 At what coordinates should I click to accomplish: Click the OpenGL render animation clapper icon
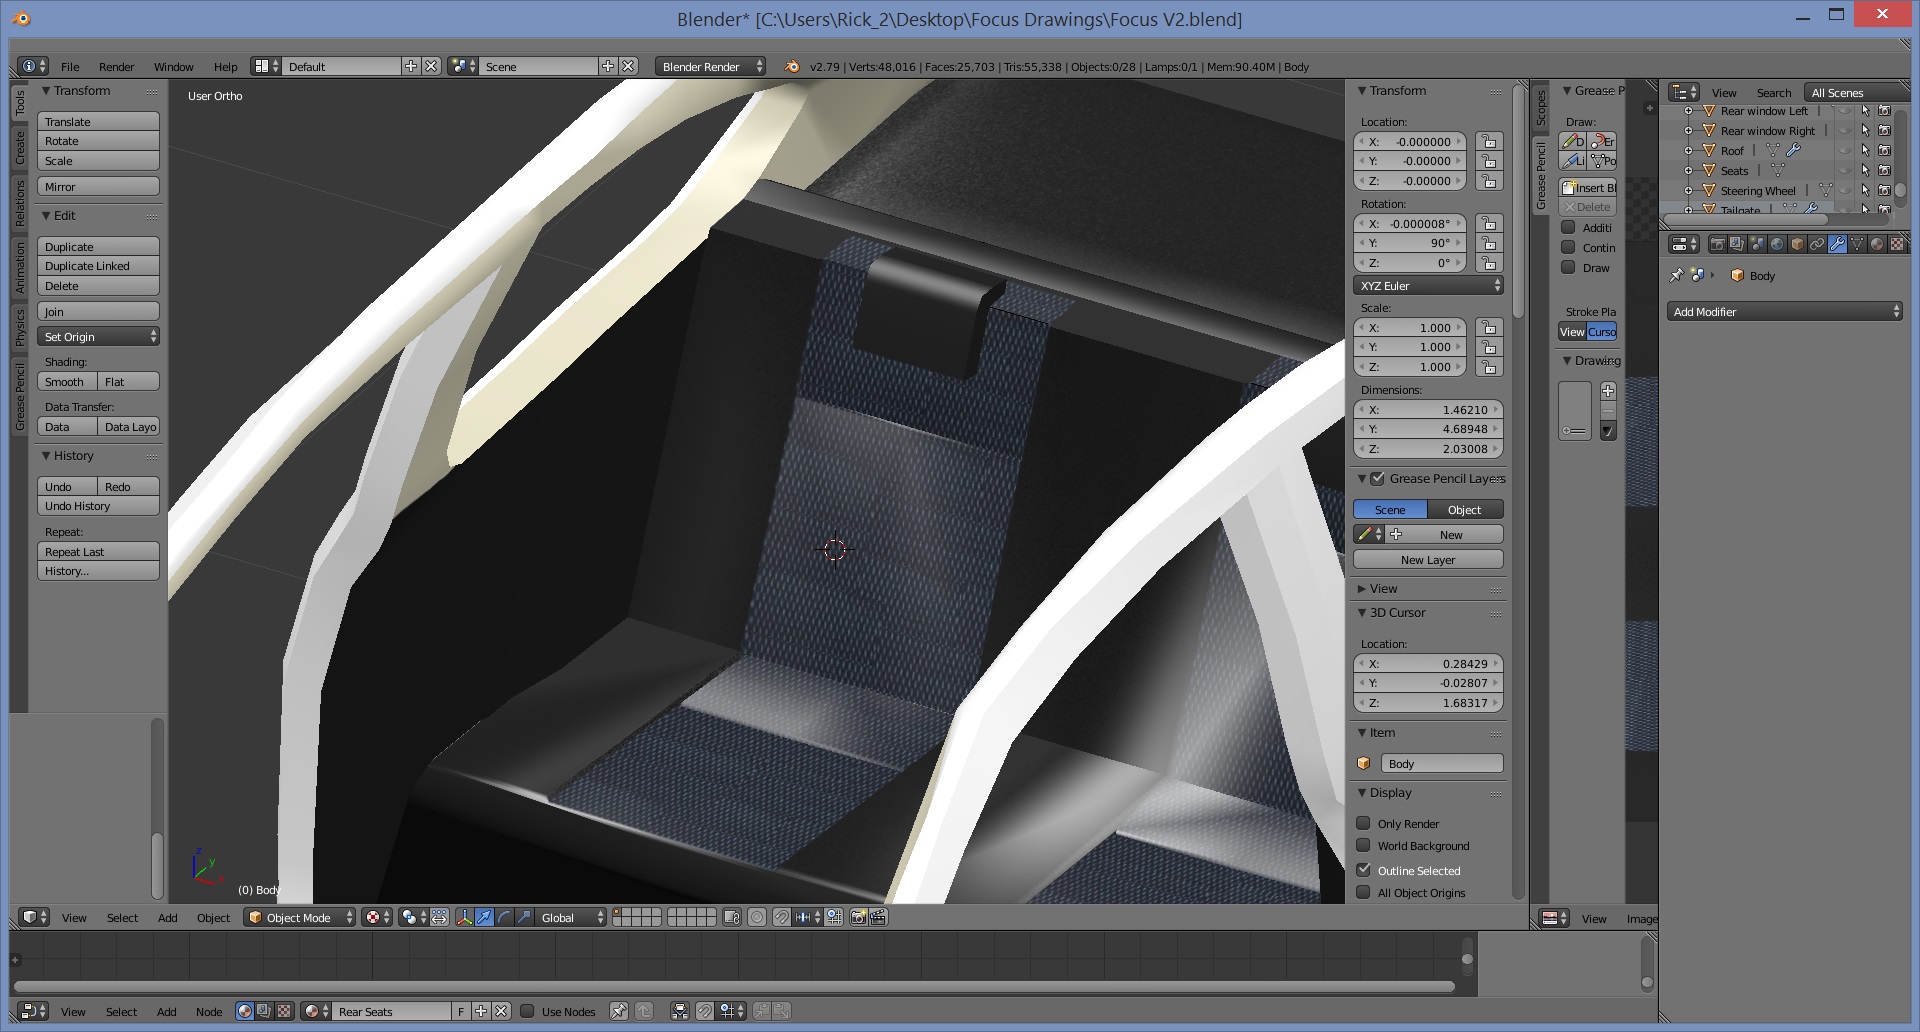878,917
